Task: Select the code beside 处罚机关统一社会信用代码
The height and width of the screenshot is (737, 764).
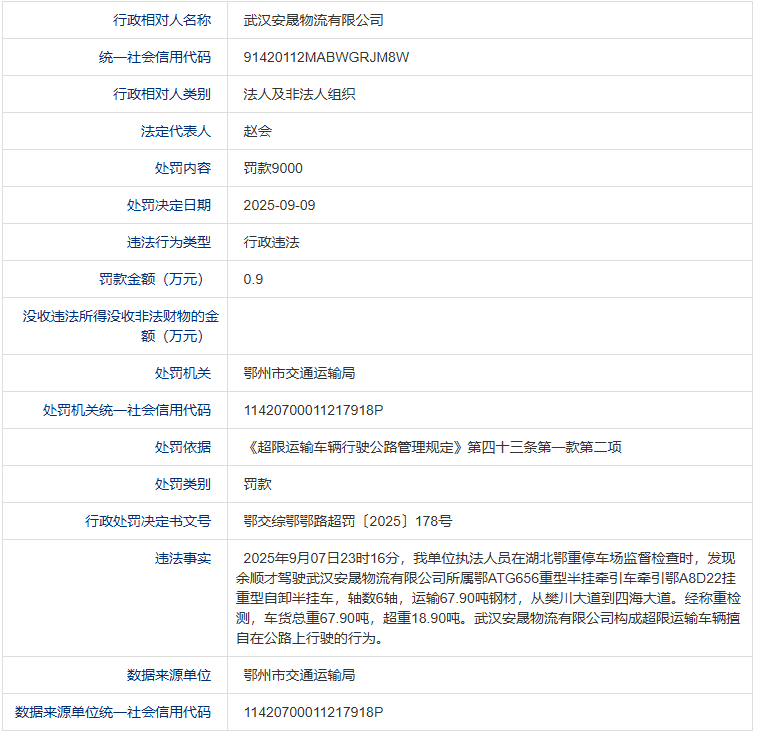Action: (313, 410)
